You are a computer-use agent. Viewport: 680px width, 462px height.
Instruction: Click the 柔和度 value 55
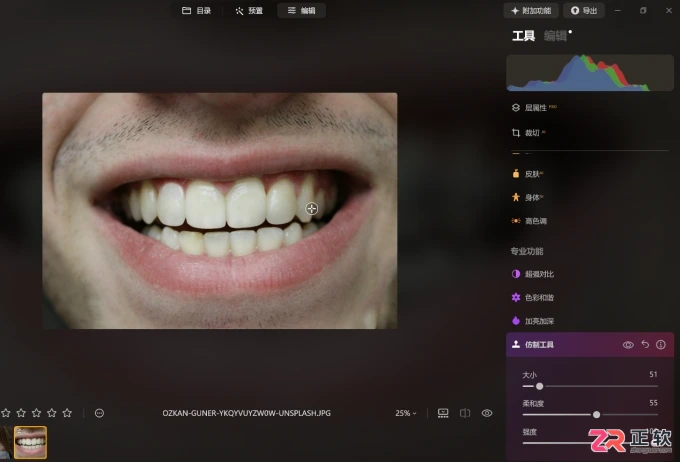[x=653, y=403]
